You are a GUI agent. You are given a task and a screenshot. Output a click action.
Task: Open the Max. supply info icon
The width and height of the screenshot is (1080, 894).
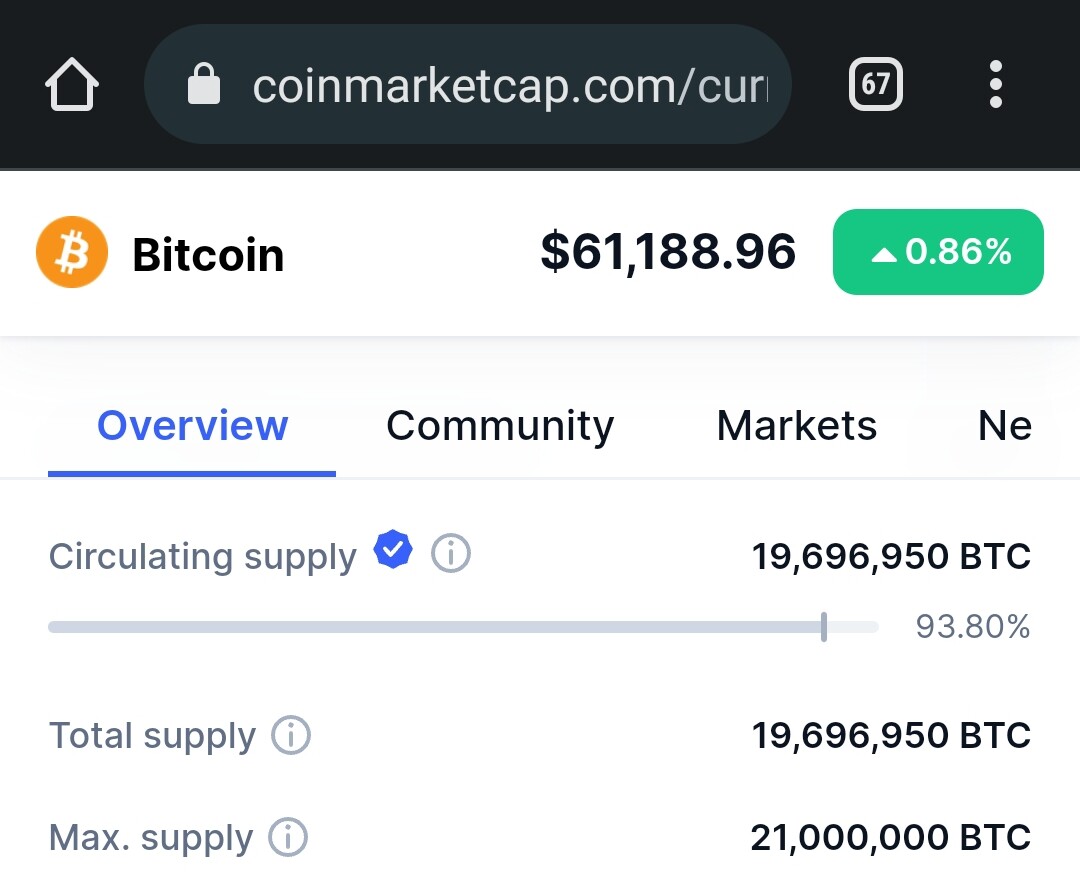pos(288,837)
